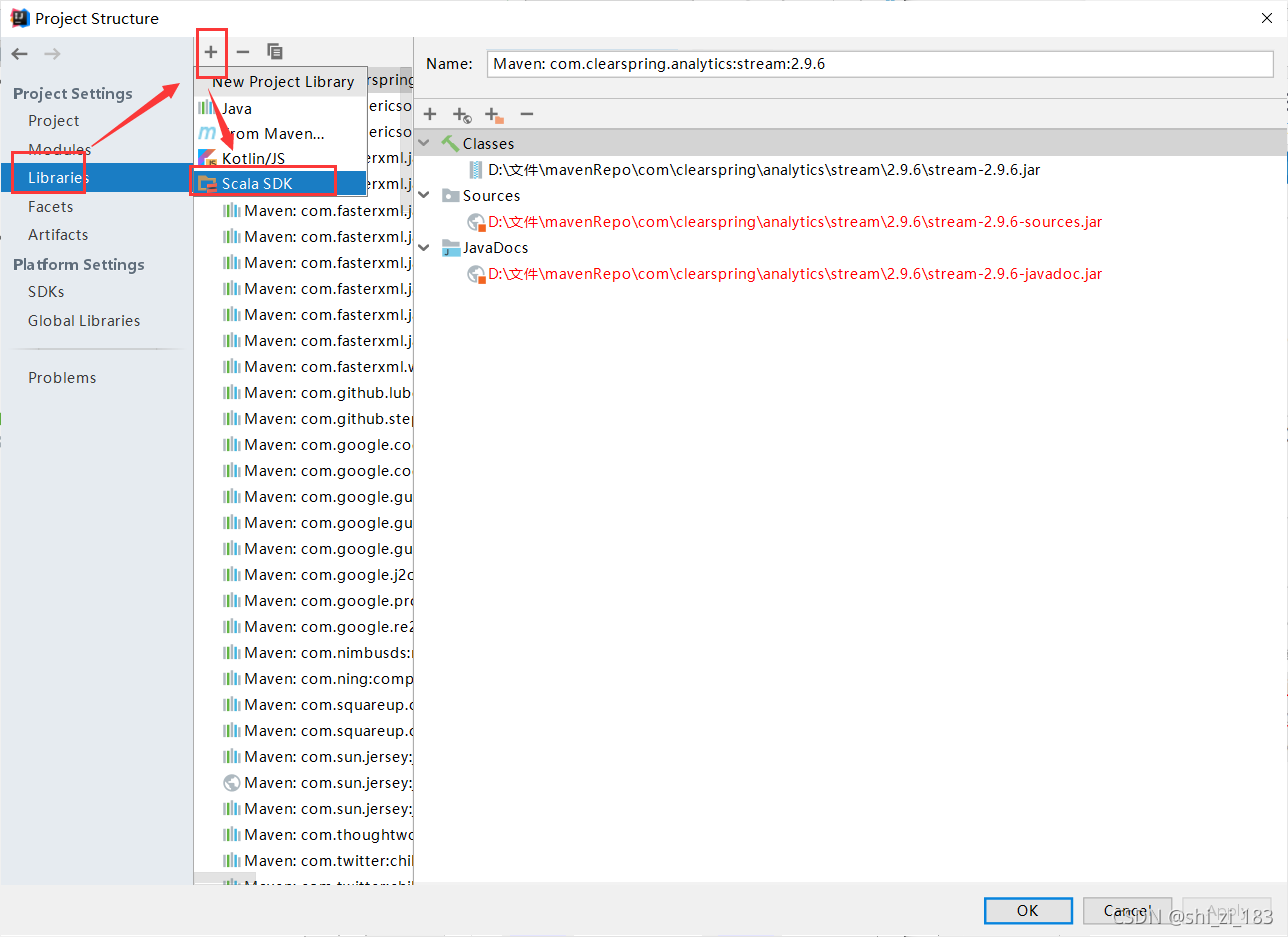Open the Modules settings page

pyautogui.click(x=59, y=149)
